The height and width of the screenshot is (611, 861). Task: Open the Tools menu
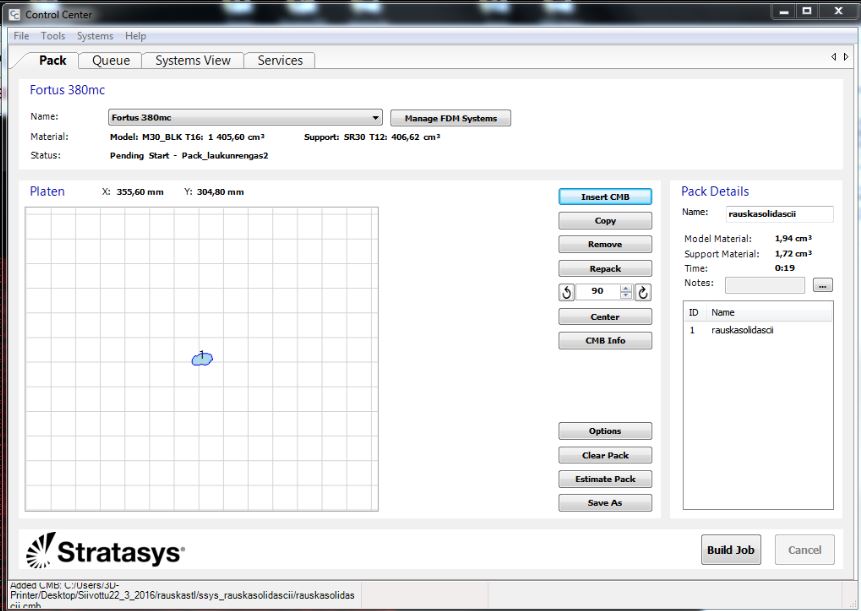coord(53,36)
